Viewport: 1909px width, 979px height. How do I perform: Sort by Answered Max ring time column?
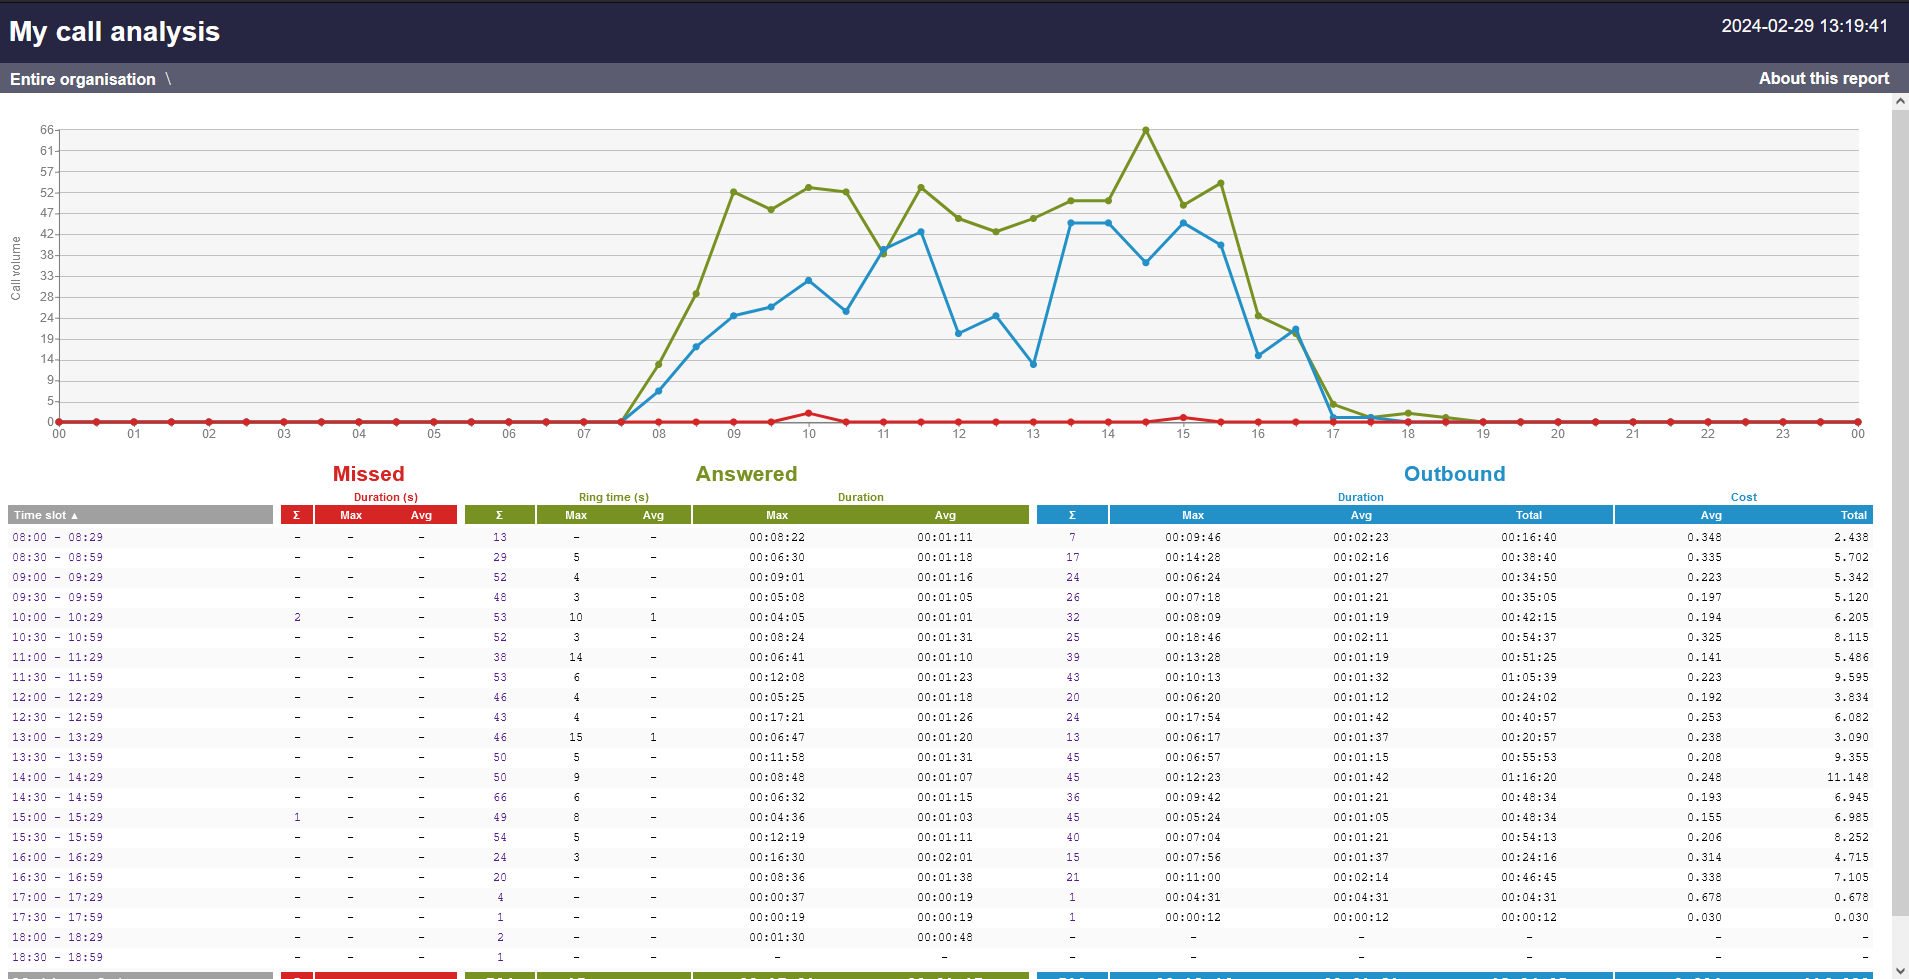pos(575,514)
